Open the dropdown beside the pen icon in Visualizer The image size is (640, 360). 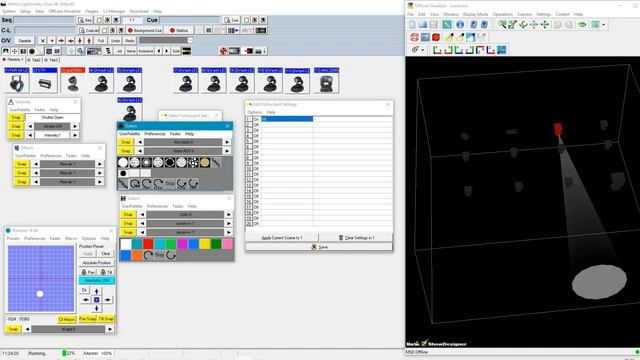pos(423,50)
